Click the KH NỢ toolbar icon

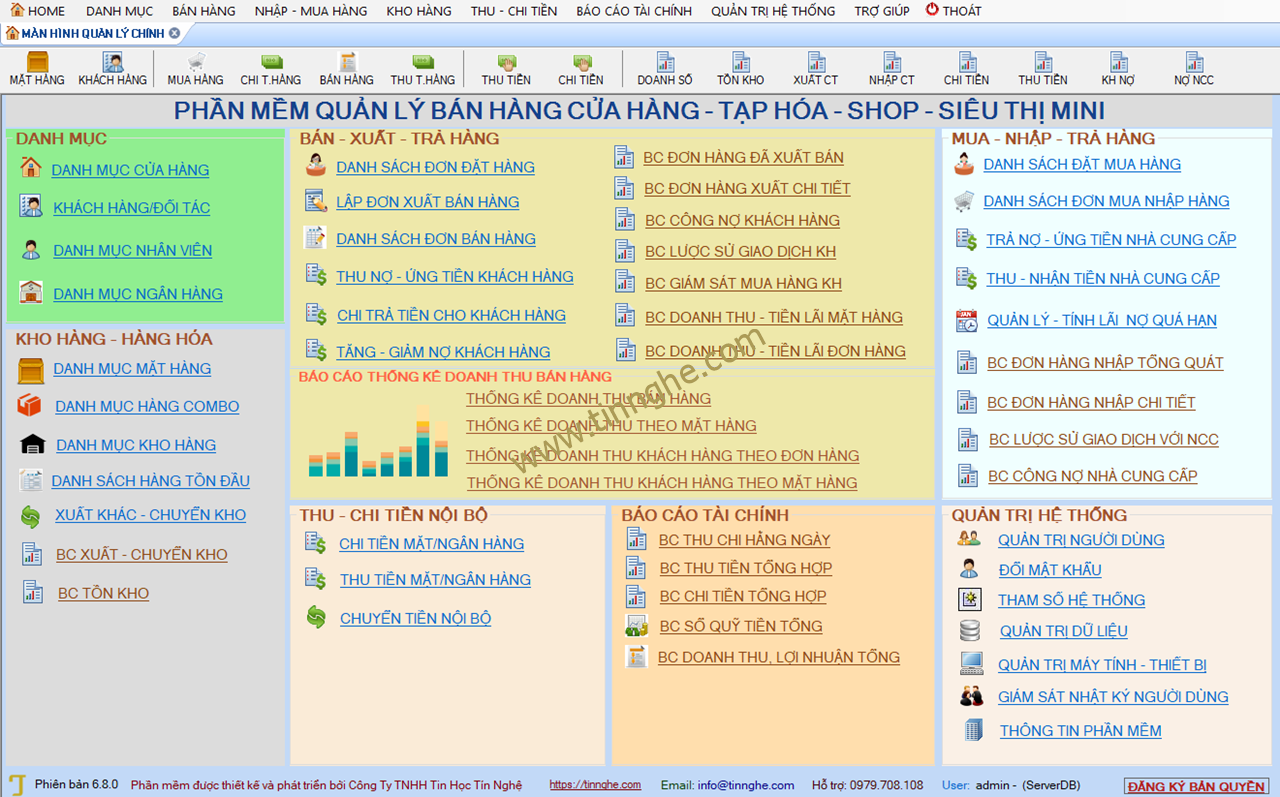click(x=1118, y=69)
